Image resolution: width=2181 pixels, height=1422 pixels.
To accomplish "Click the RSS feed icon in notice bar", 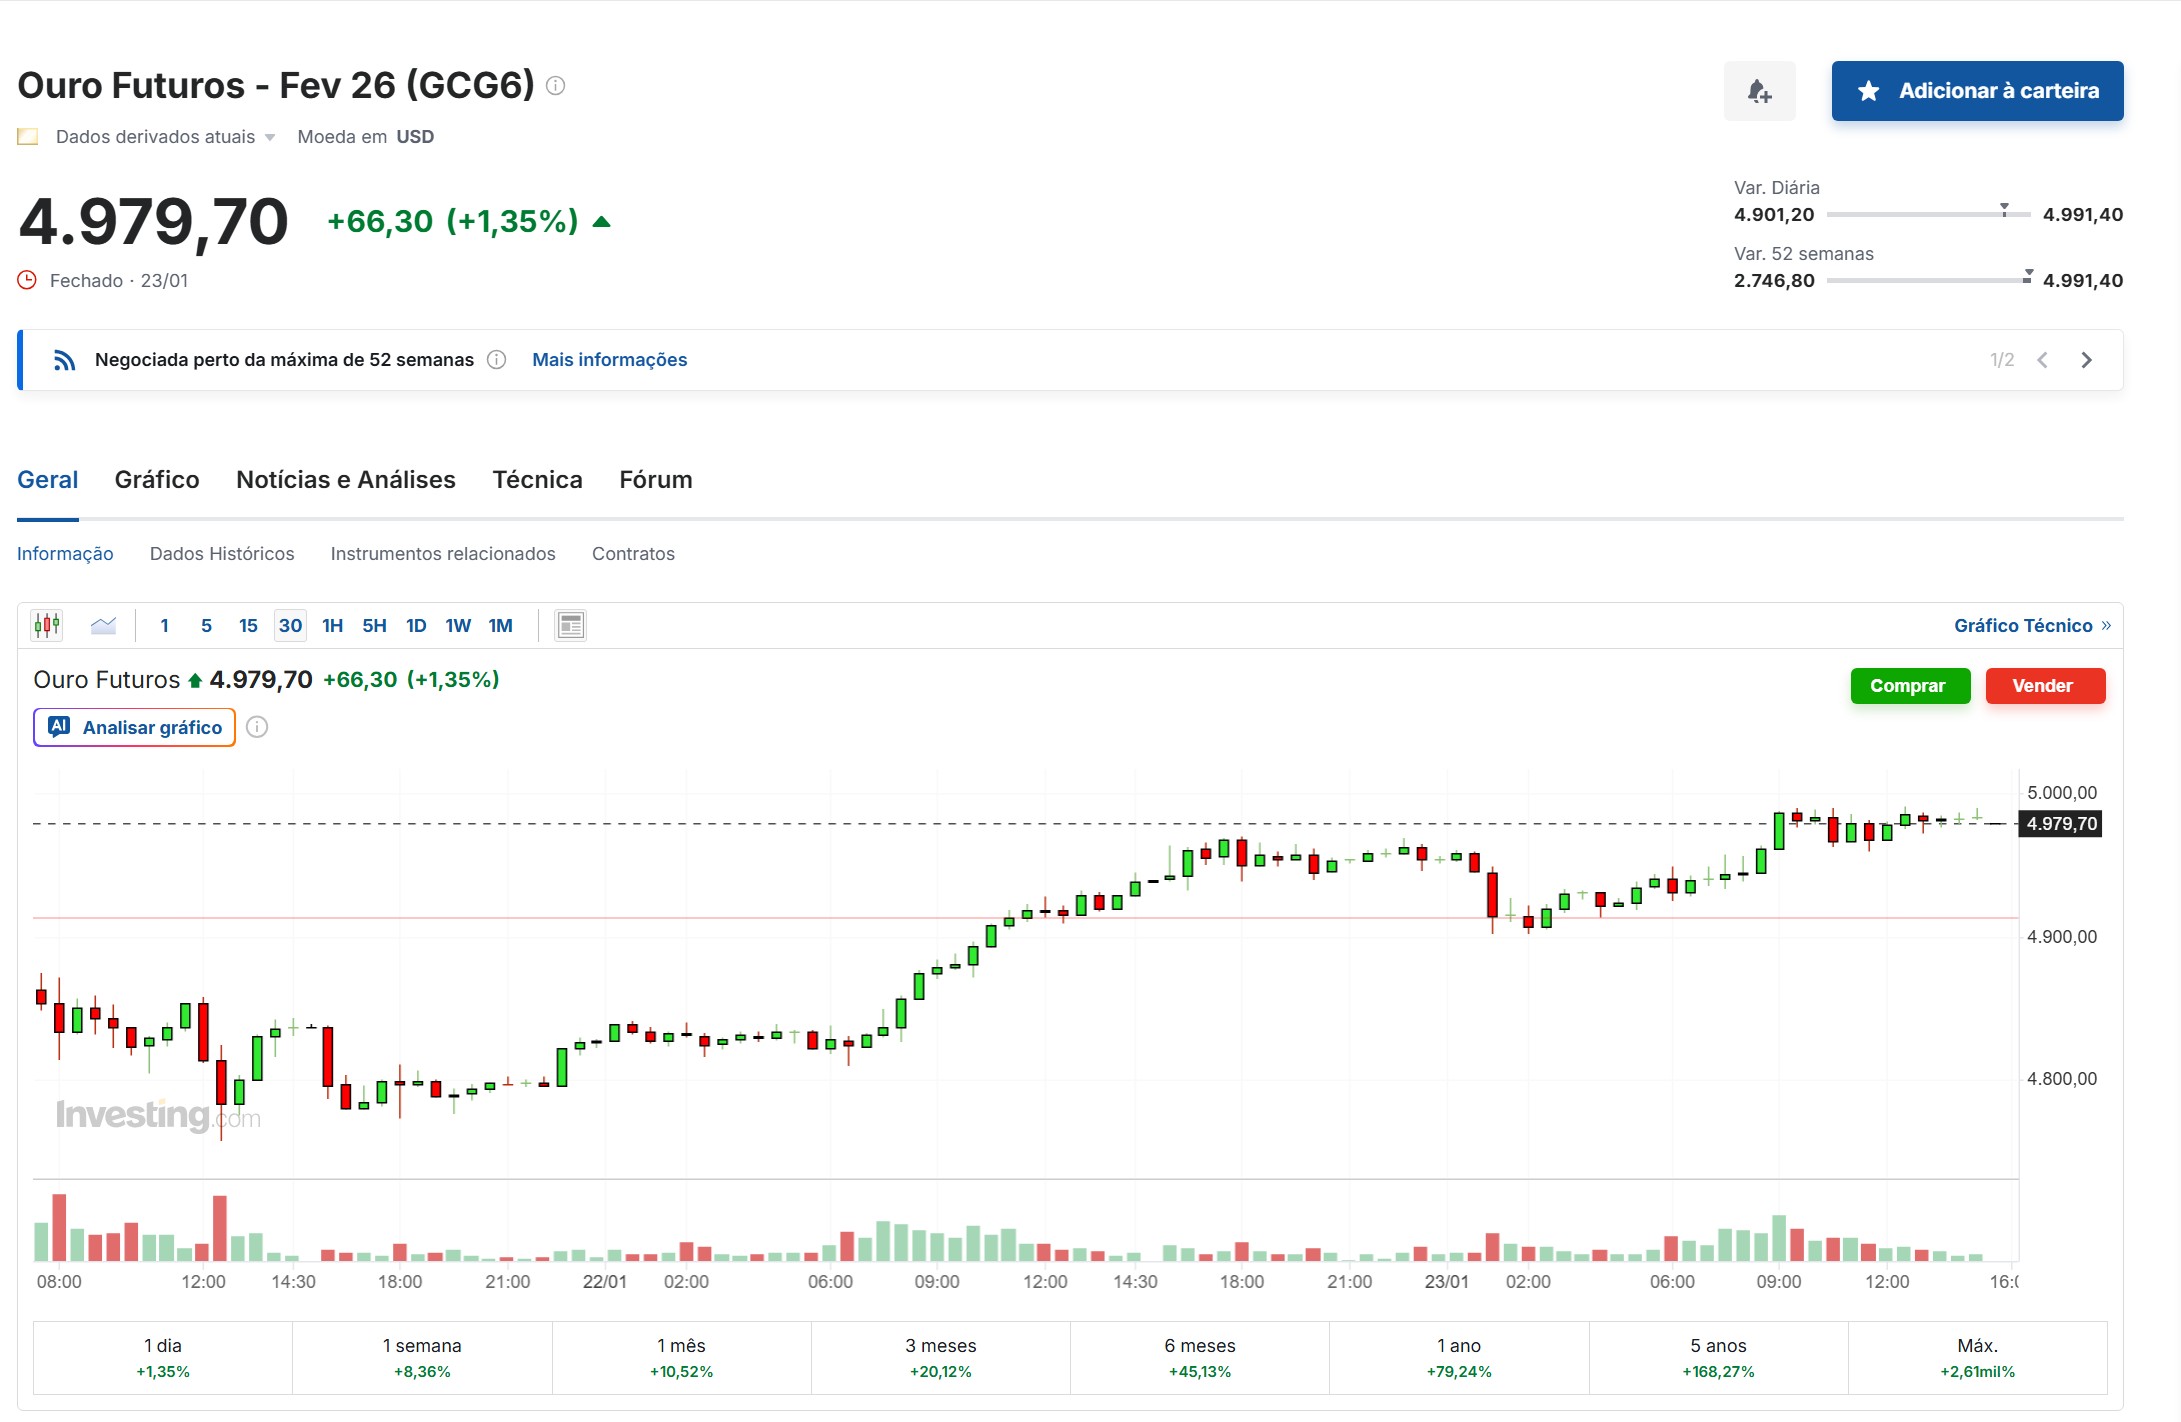I will [x=65, y=360].
